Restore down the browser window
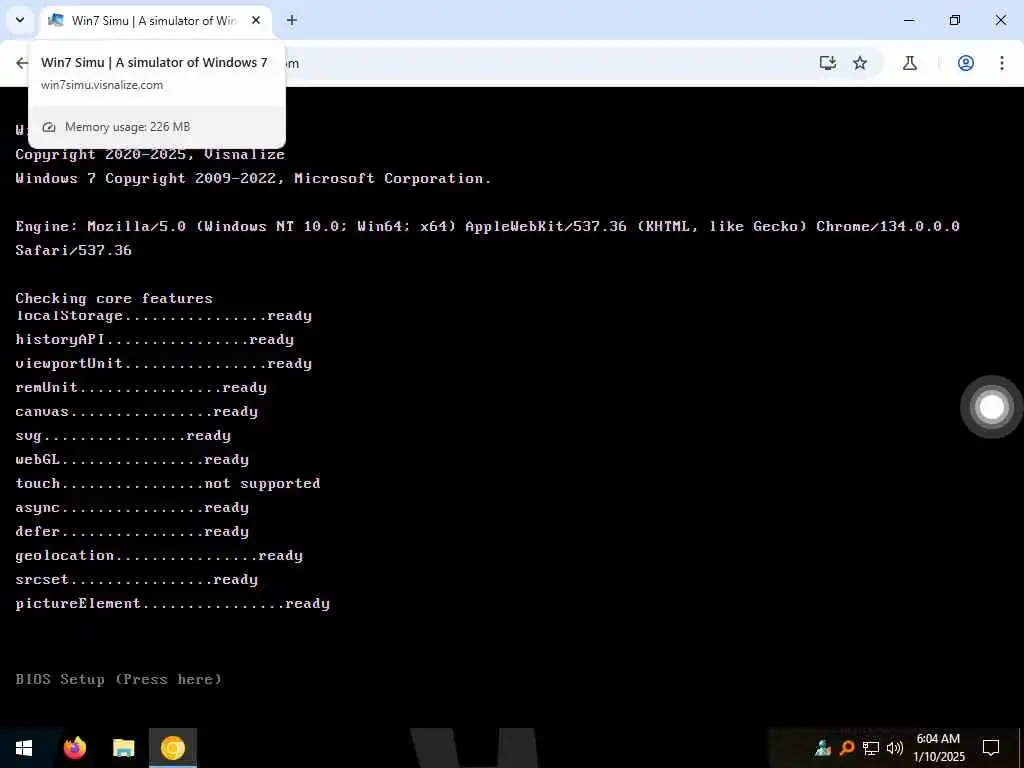The width and height of the screenshot is (1024, 768). point(955,20)
